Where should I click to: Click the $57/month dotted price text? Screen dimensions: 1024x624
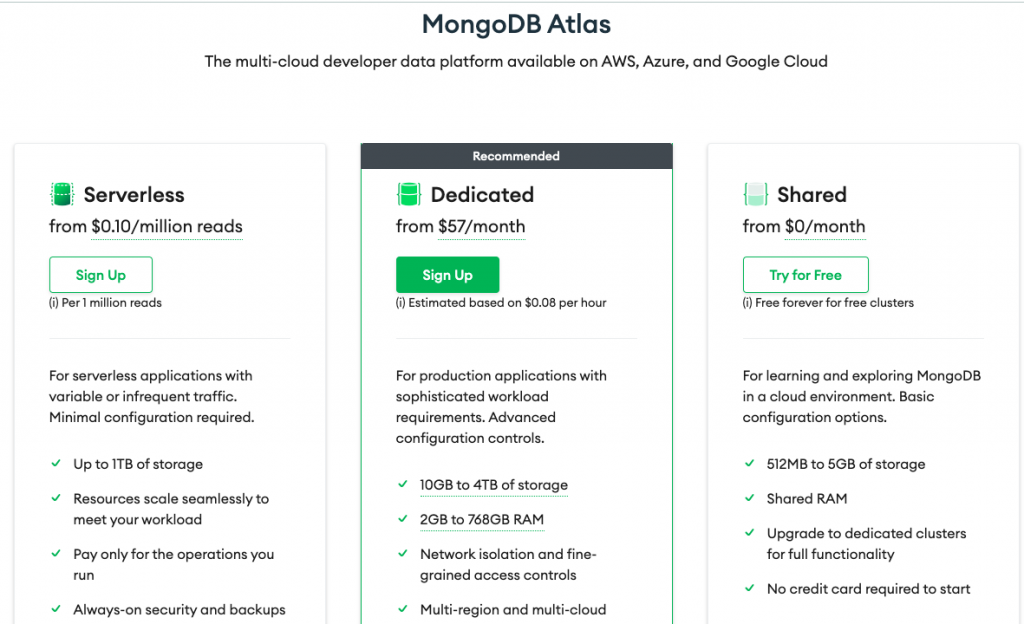481,226
